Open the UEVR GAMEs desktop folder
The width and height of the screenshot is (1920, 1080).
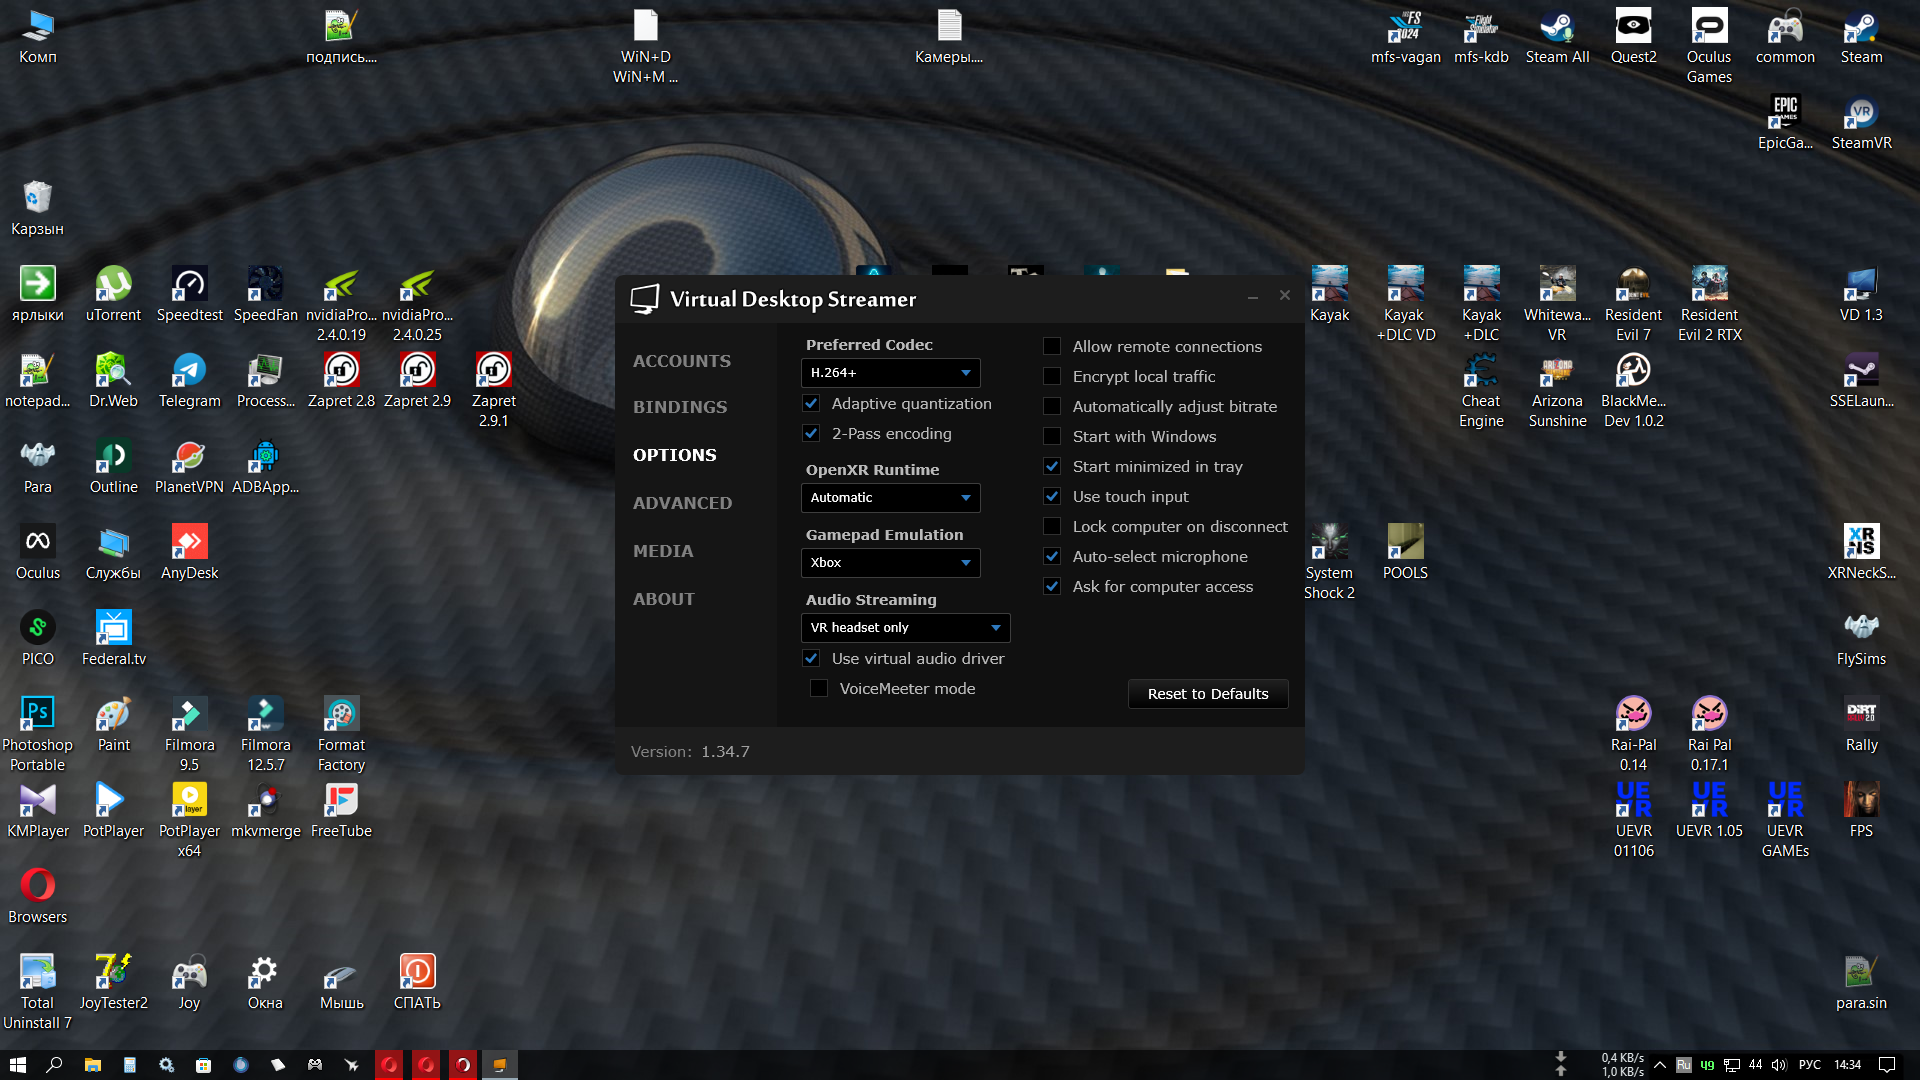click(1785, 820)
